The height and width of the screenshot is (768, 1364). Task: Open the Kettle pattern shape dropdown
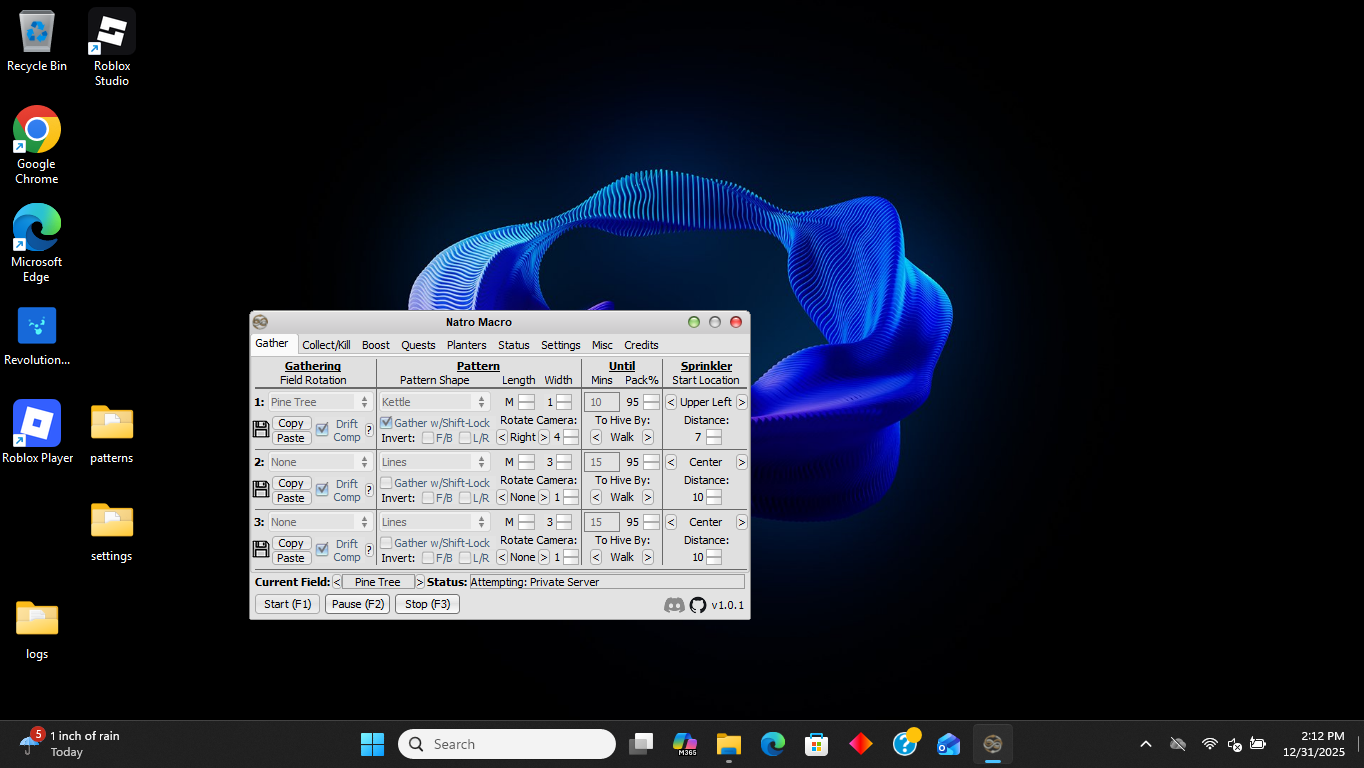[434, 402]
